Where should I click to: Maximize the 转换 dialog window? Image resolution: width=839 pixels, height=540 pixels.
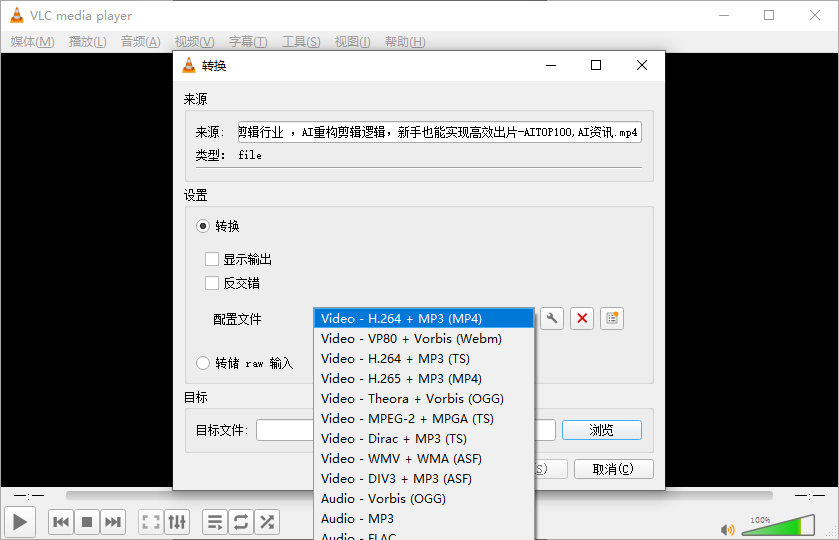[x=596, y=65]
